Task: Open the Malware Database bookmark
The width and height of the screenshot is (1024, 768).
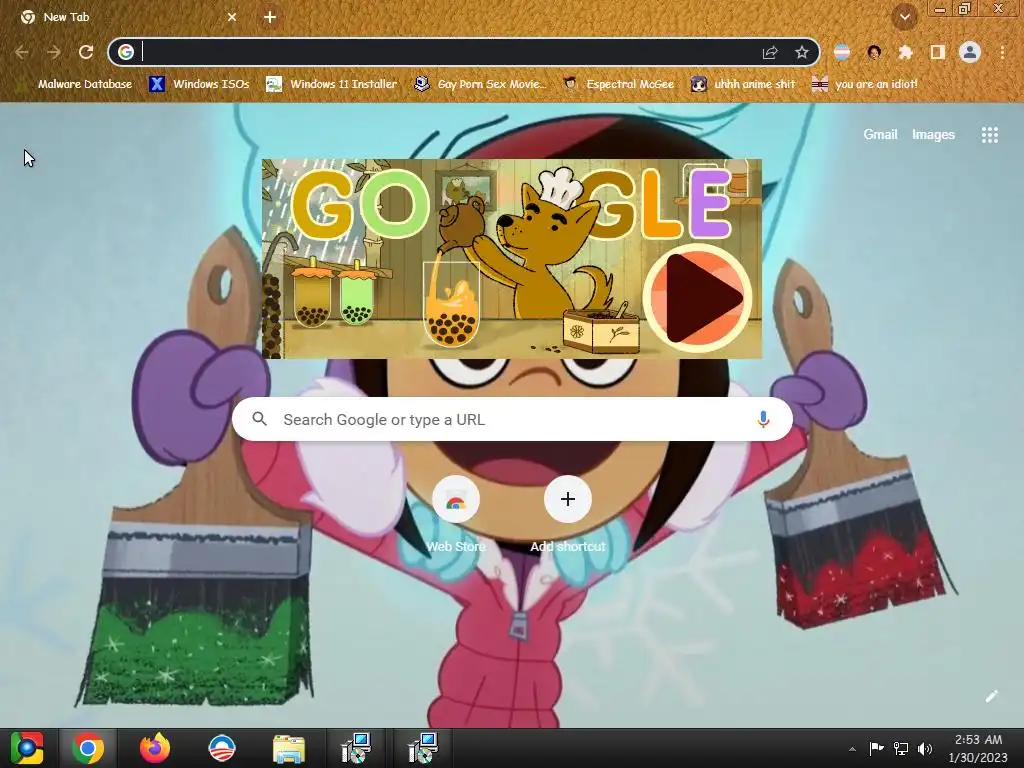Action: point(76,84)
